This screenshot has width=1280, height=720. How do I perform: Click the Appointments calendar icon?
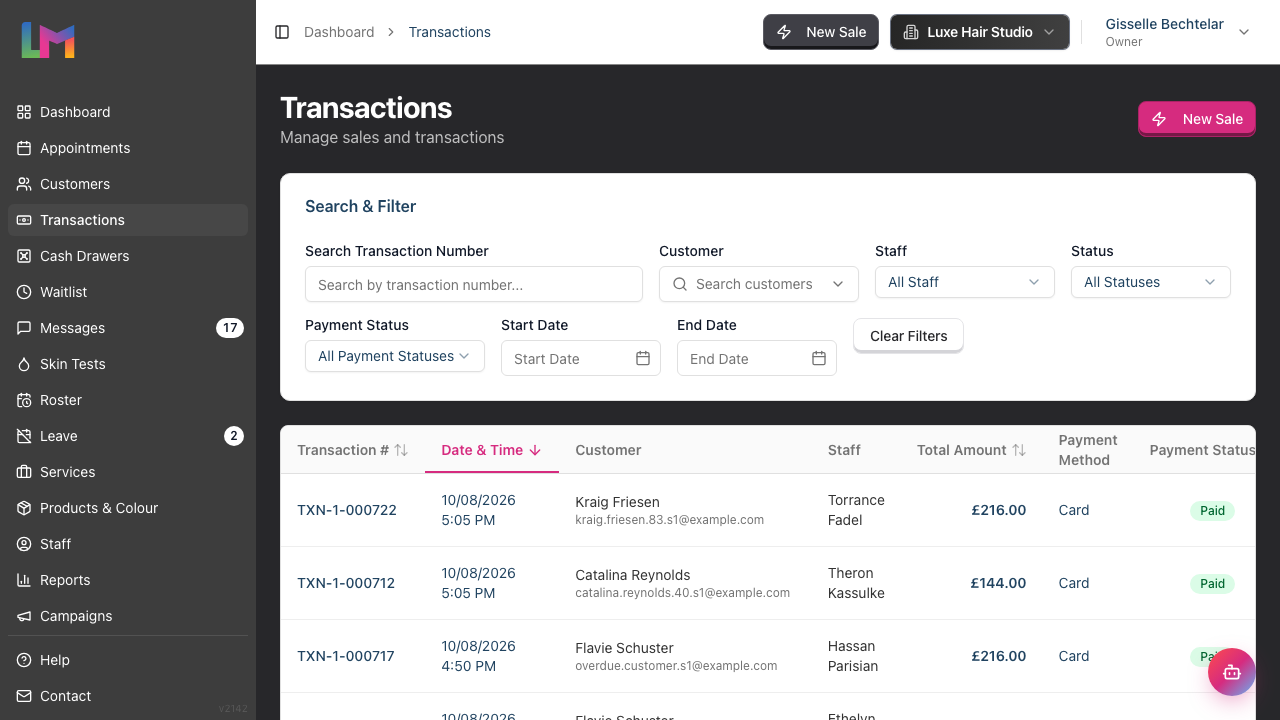click(x=24, y=148)
